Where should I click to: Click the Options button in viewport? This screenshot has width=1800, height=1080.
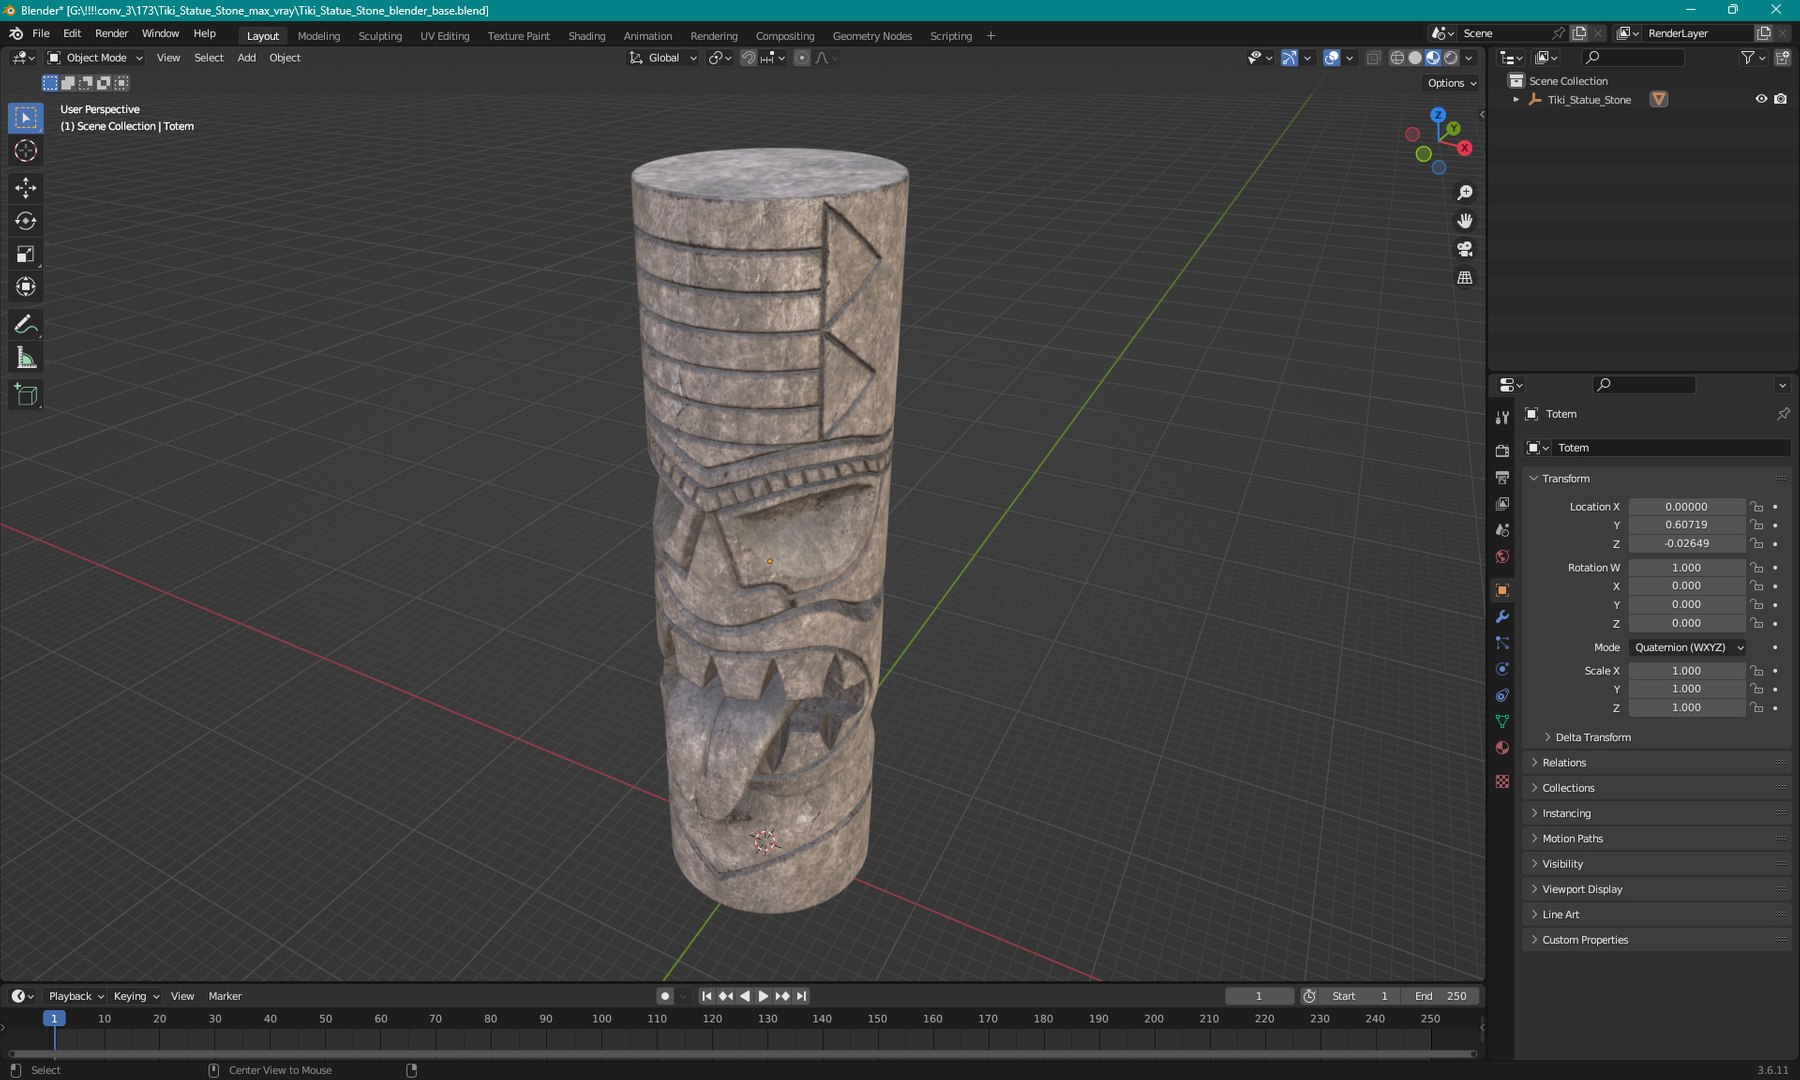1452,83
